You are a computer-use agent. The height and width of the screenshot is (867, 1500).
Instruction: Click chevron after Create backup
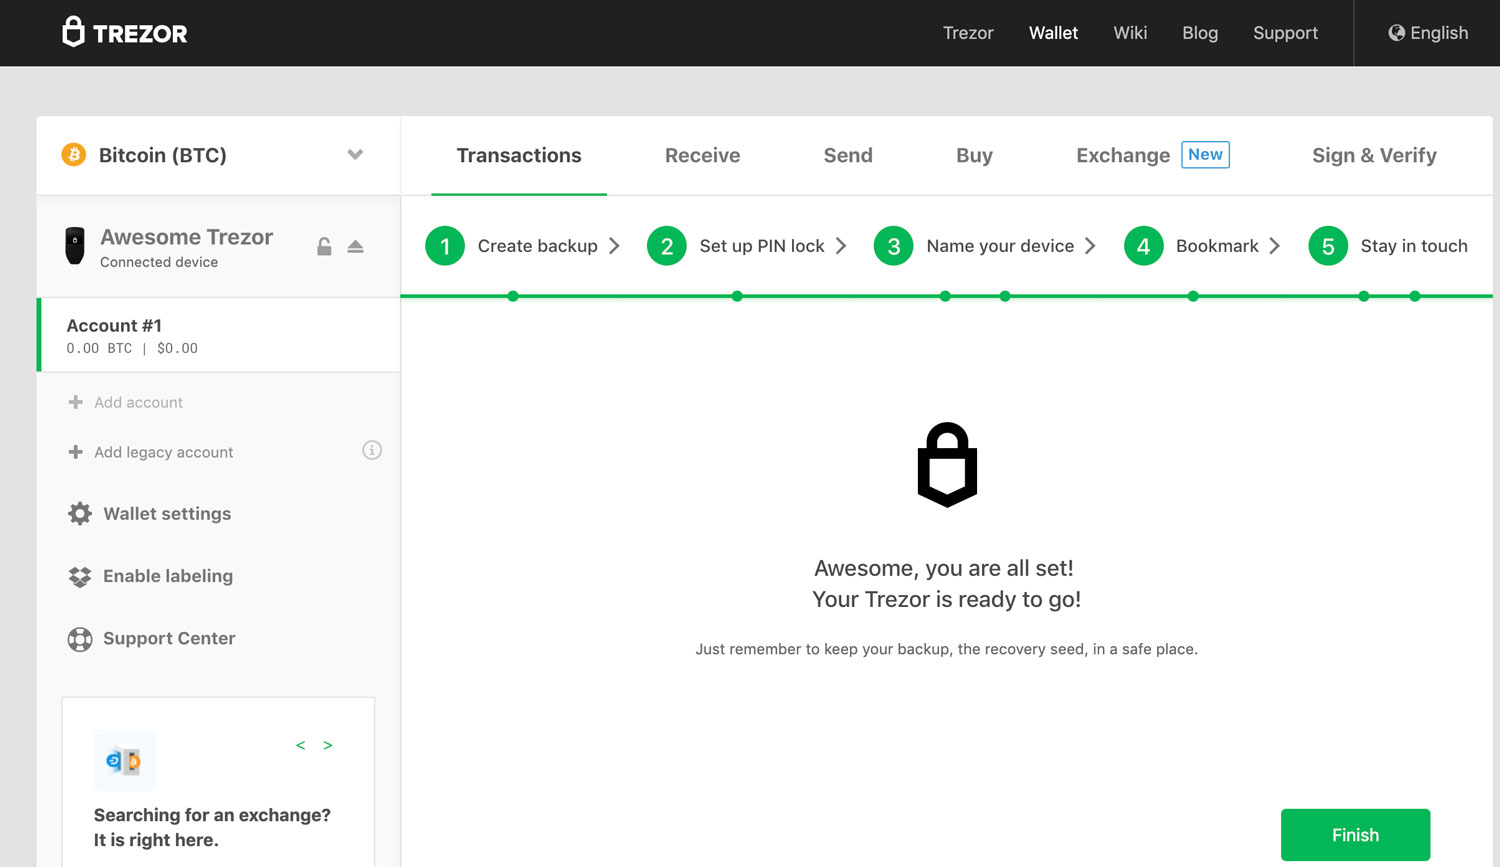click(x=614, y=246)
